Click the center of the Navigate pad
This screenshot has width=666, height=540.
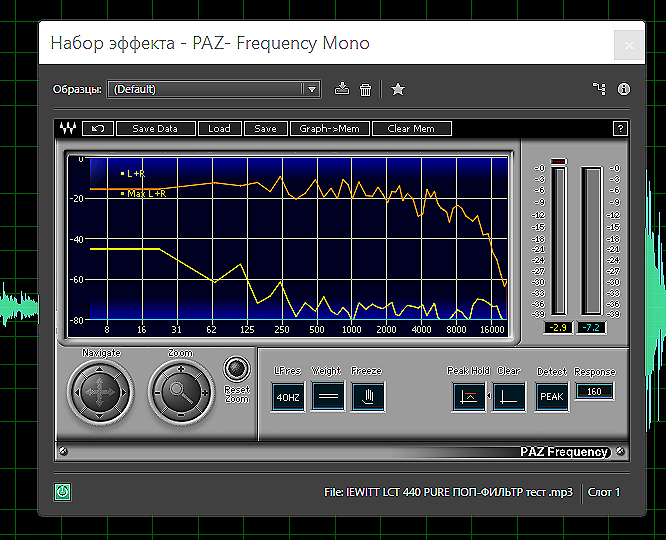pyautogui.click(x=99, y=392)
